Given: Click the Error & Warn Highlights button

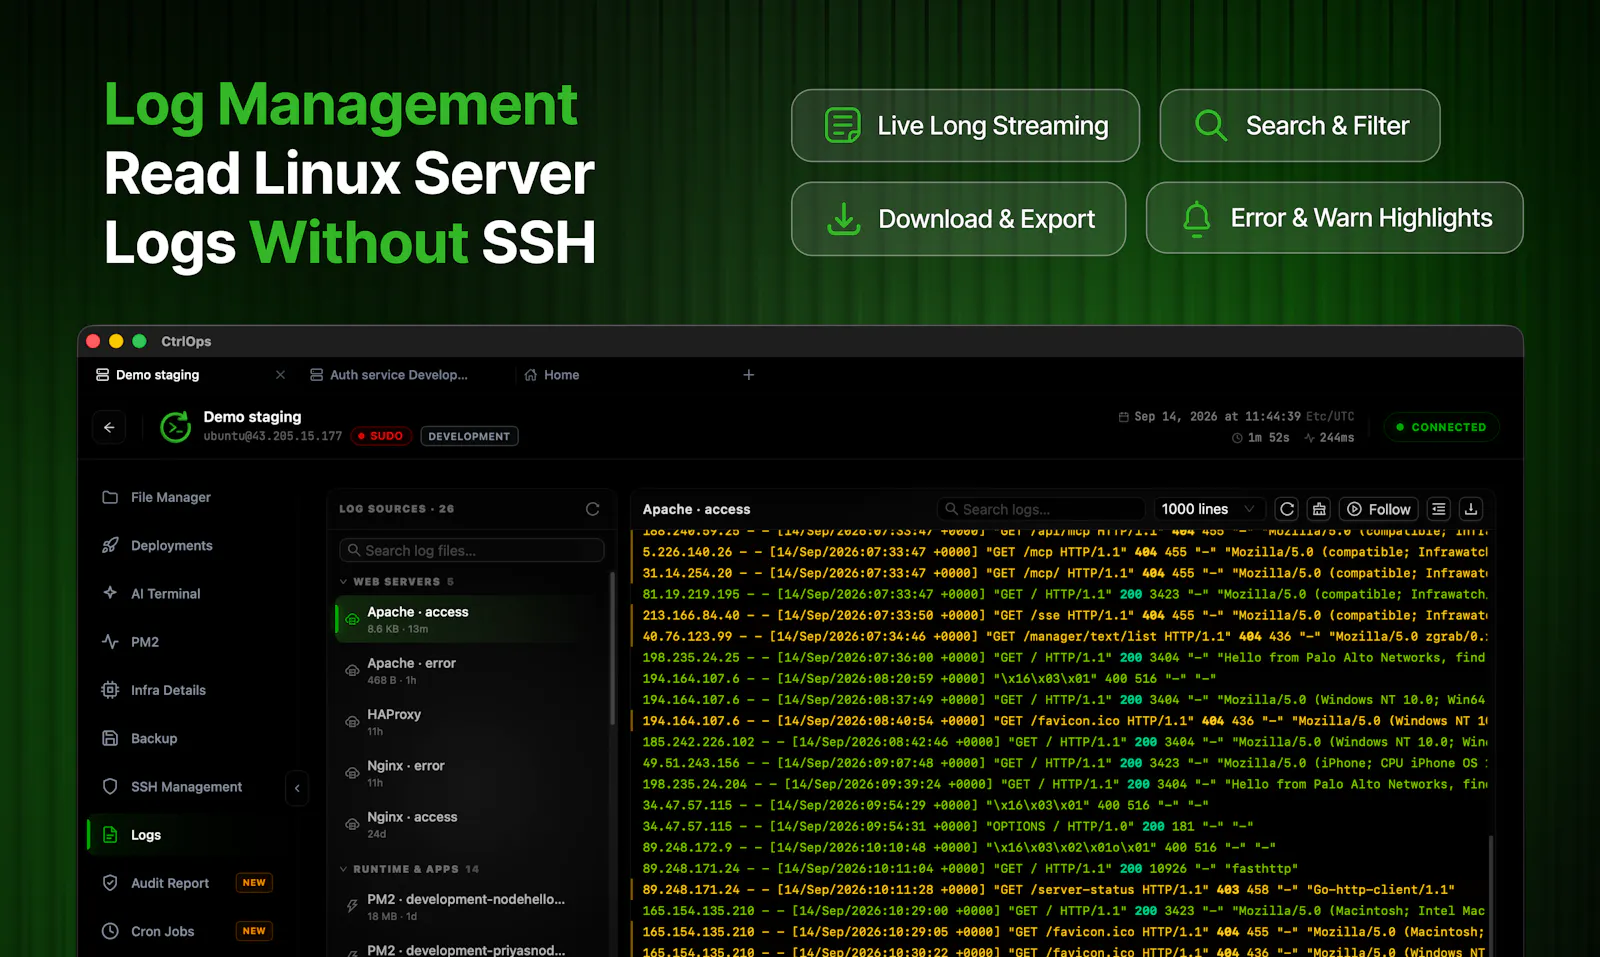Looking at the screenshot, I should 1335,218.
